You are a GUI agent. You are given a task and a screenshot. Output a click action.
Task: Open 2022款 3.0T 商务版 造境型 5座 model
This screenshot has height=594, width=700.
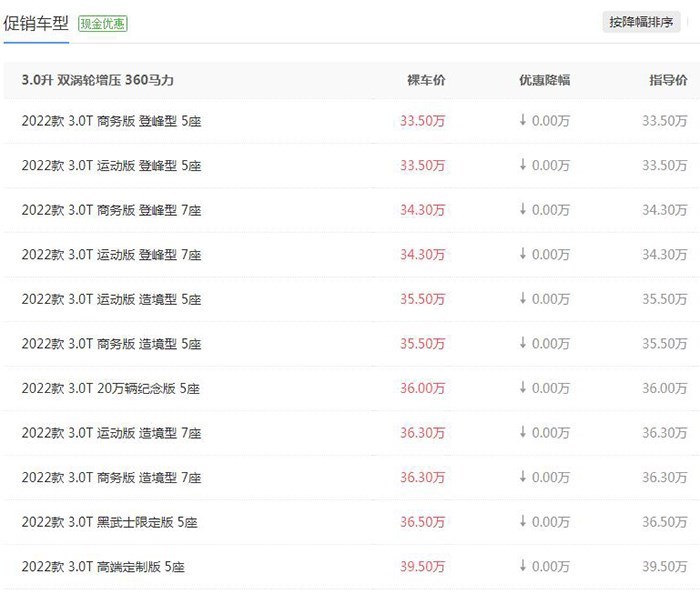pos(111,344)
